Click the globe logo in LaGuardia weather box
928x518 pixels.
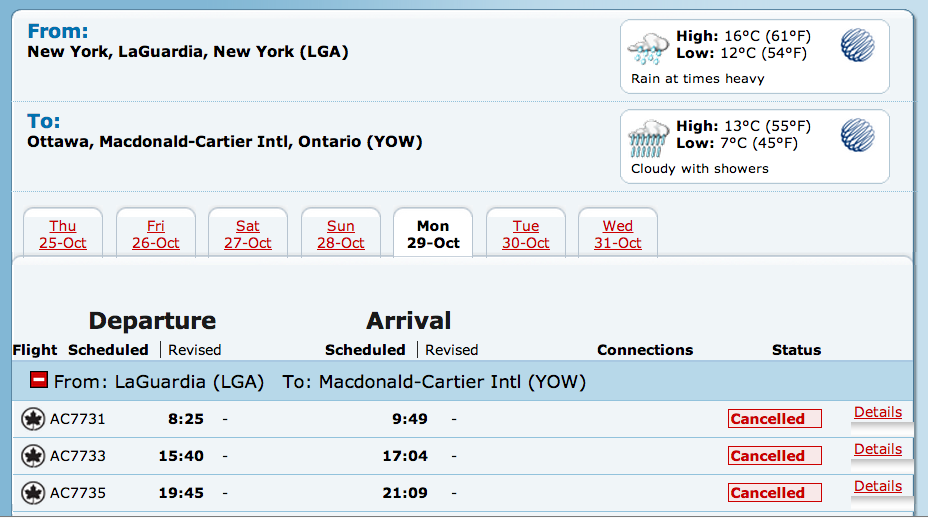(x=857, y=45)
